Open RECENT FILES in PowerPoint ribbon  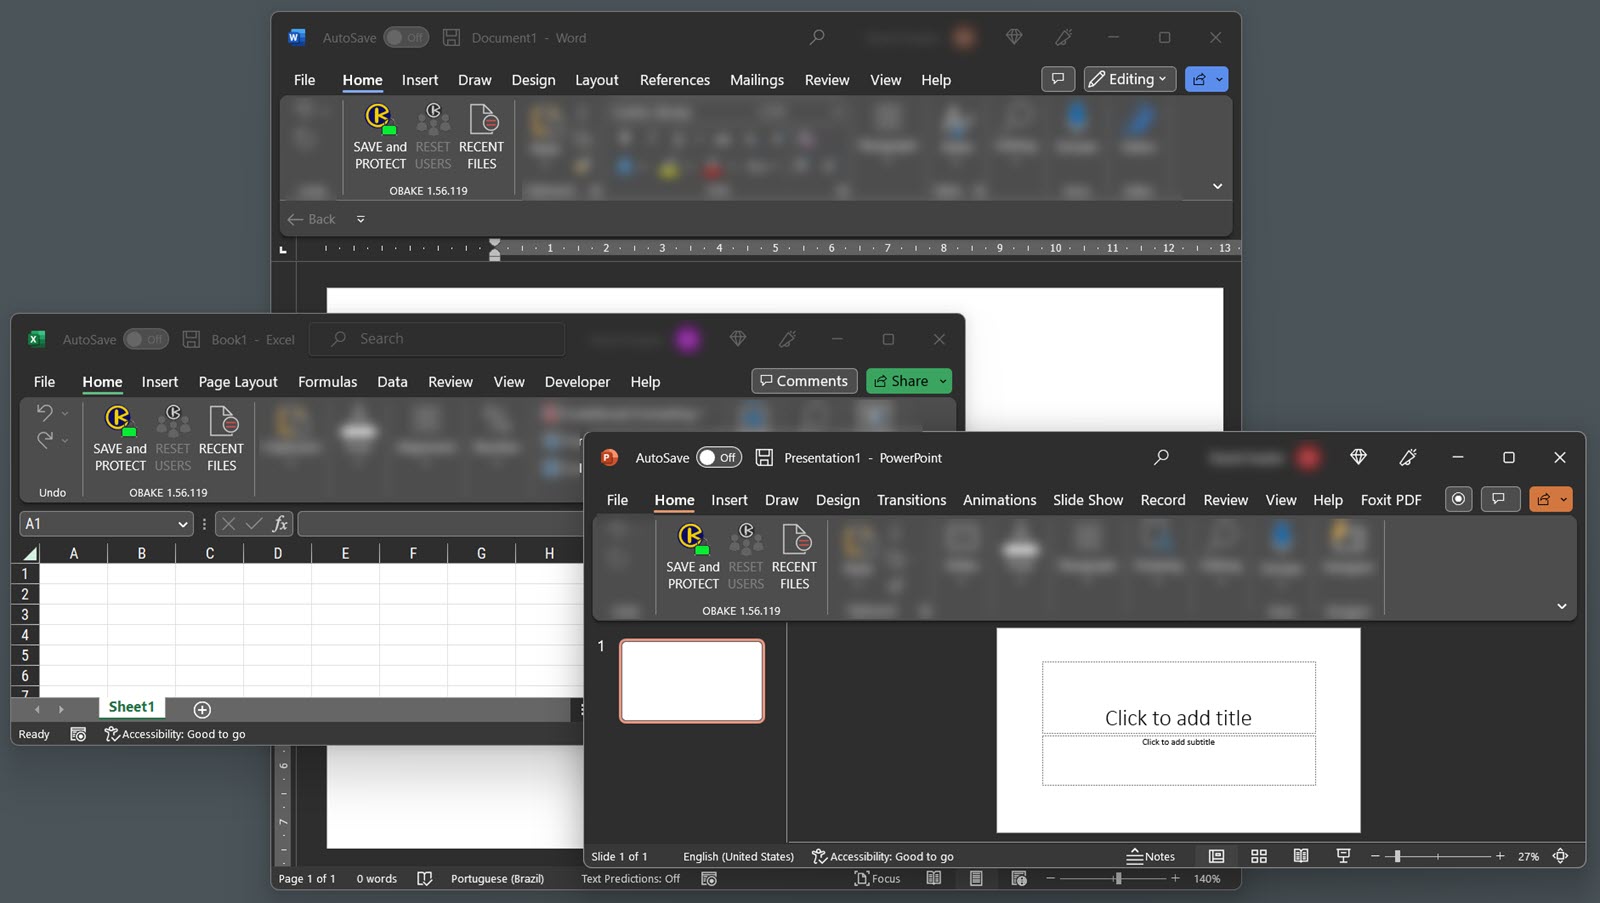(x=794, y=556)
